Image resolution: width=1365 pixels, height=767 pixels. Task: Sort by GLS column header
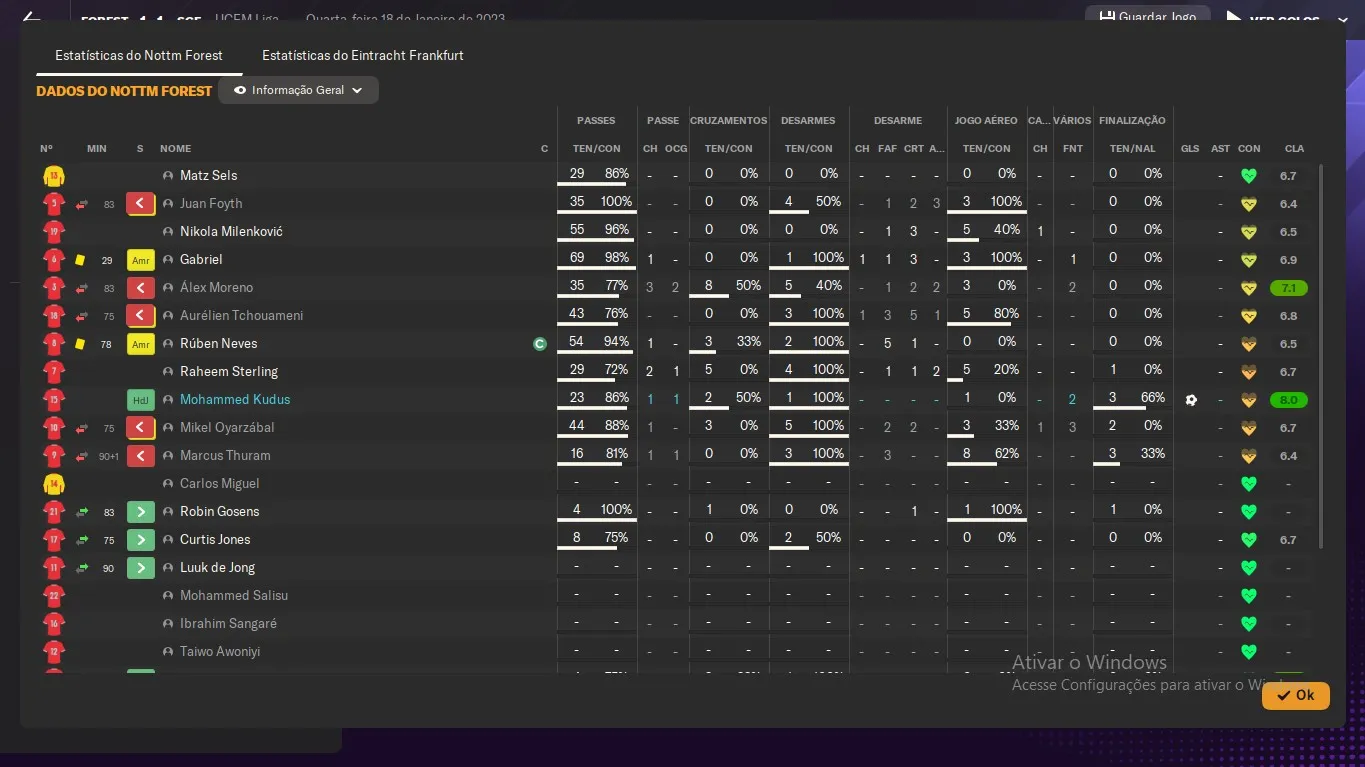pyautogui.click(x=1189, y=149)
